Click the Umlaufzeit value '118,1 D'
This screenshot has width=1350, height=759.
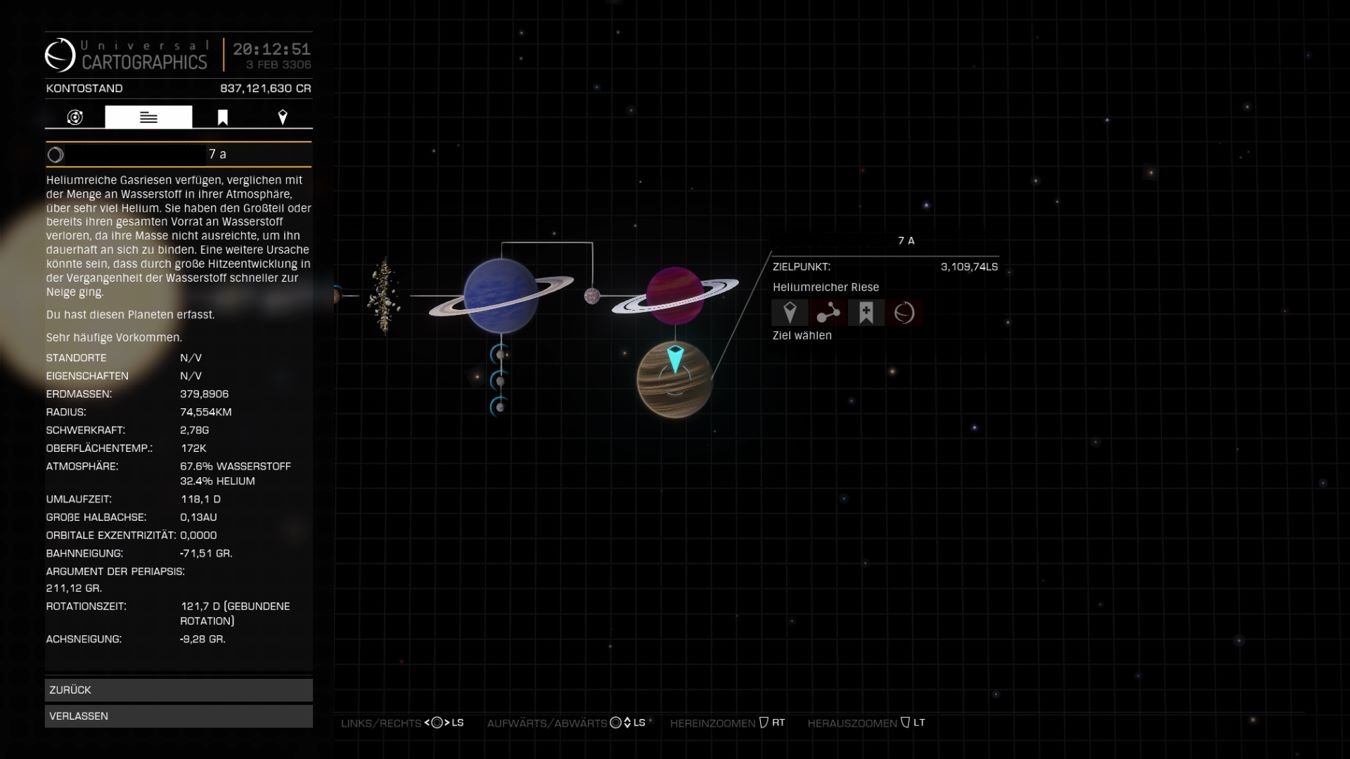(x=201, y=499)
